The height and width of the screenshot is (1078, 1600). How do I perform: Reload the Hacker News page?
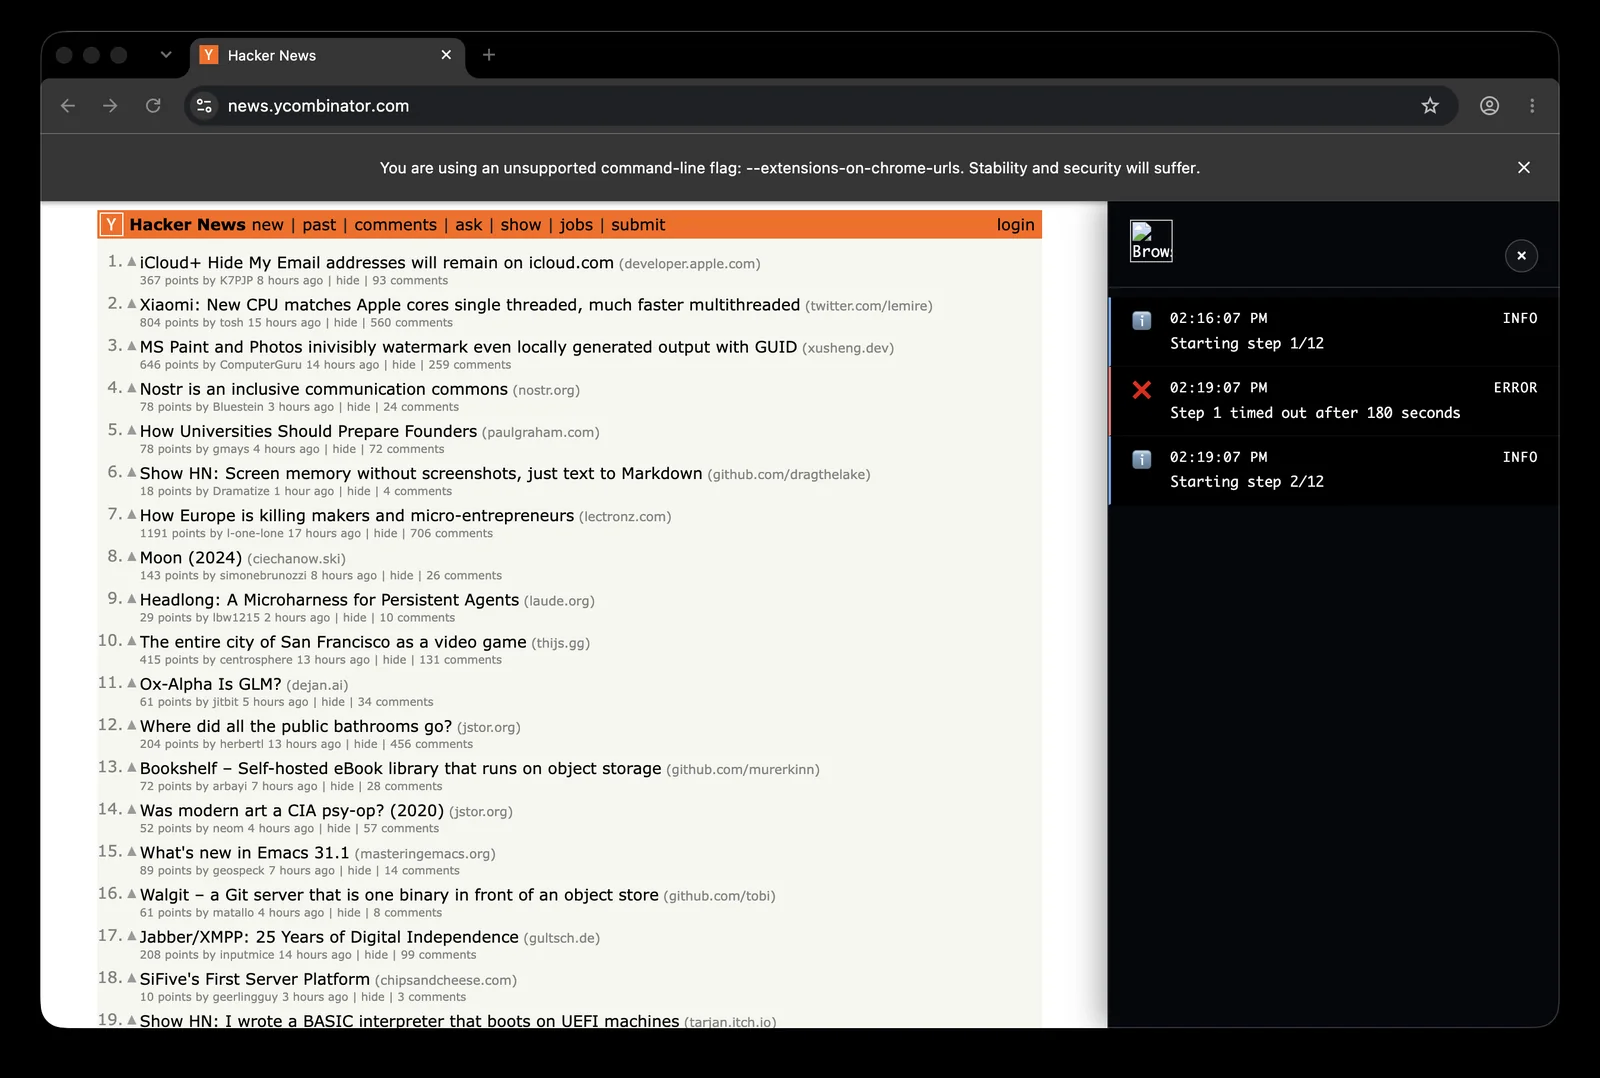pyautogui.click(x=153, y=106)
